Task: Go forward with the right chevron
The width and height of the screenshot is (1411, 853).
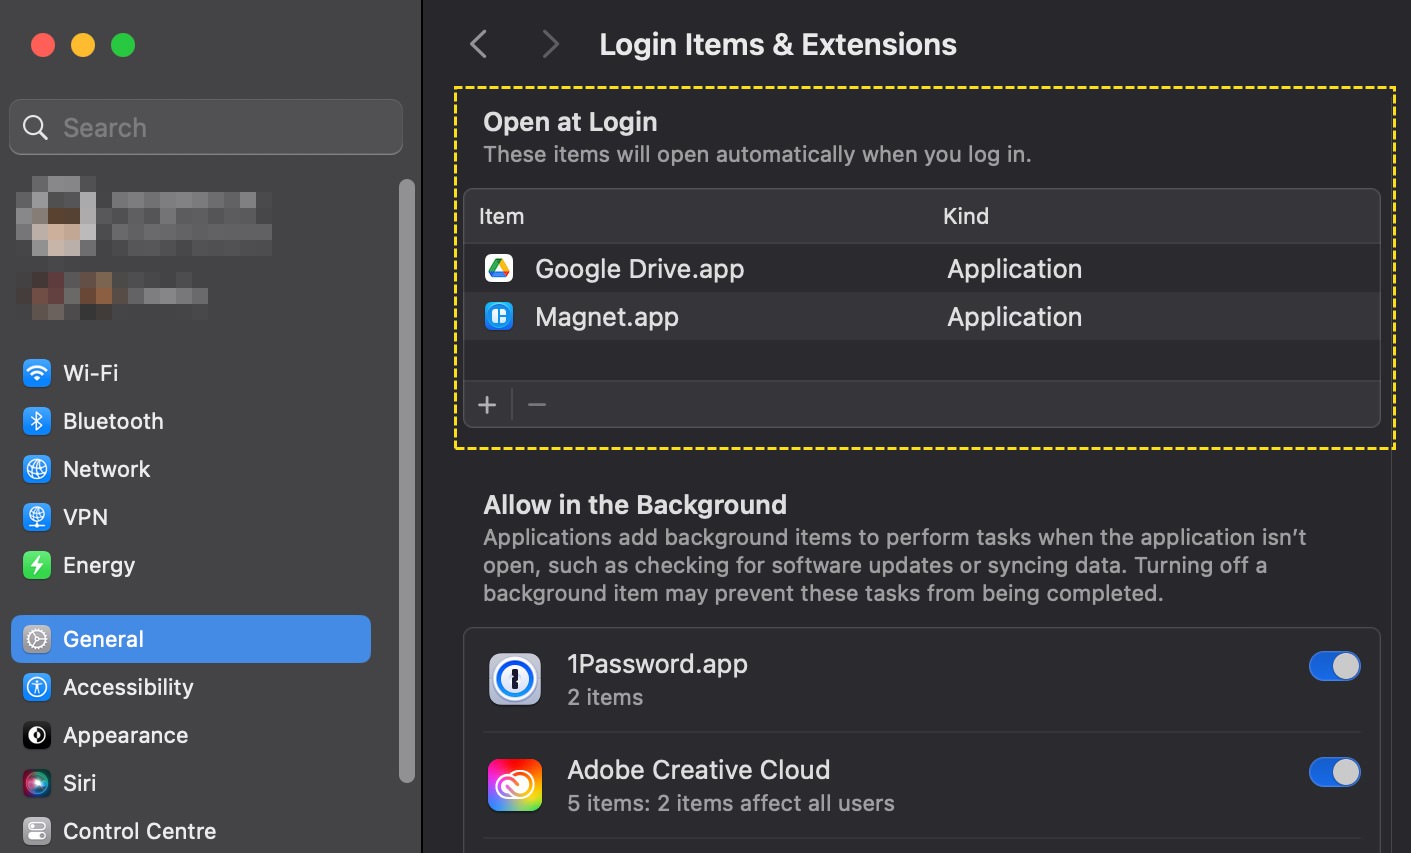Action: (550, 44)
